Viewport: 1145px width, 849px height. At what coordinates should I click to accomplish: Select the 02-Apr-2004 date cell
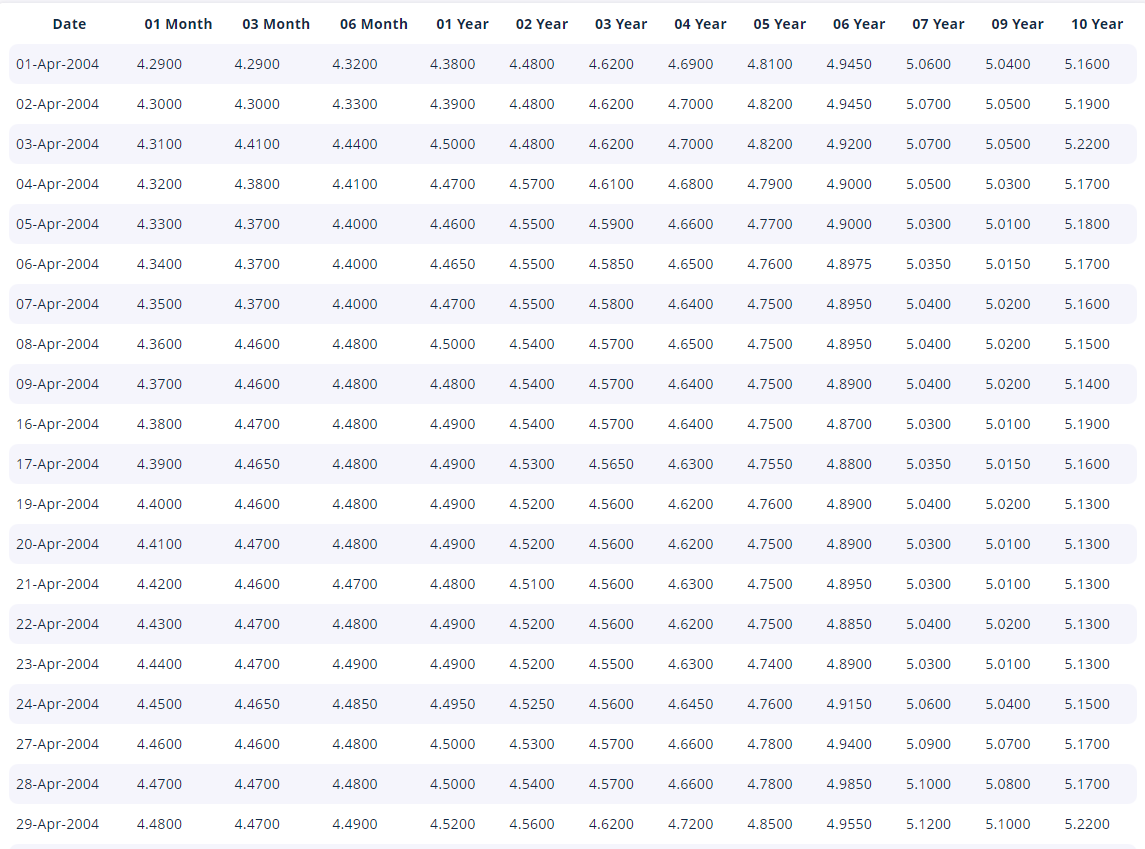tap(58, 104)
